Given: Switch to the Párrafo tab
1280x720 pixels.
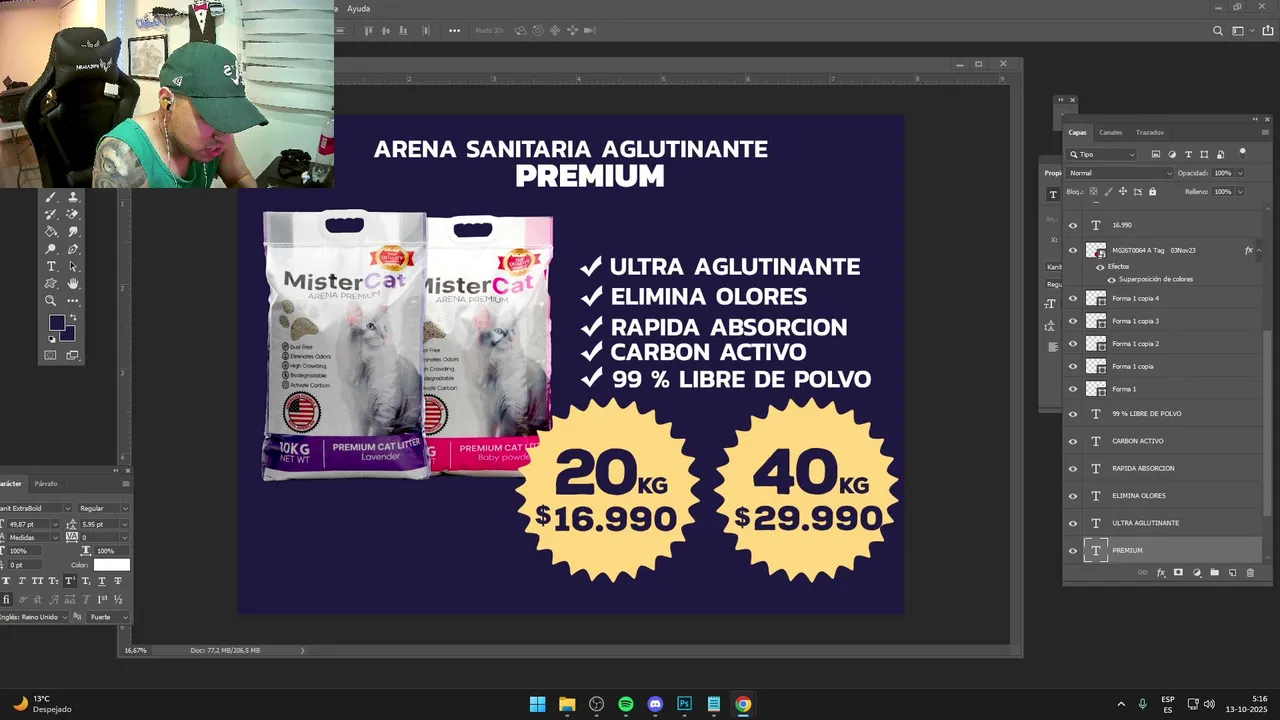Looking at the screenshot, I should [46, 484].
